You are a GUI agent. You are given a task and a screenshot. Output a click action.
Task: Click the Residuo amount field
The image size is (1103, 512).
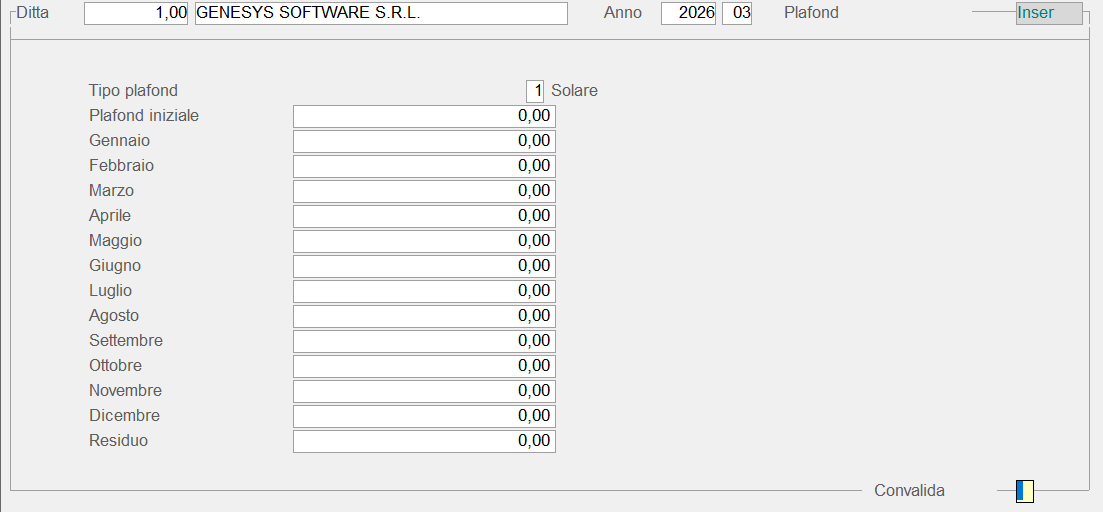pos(424,441)
